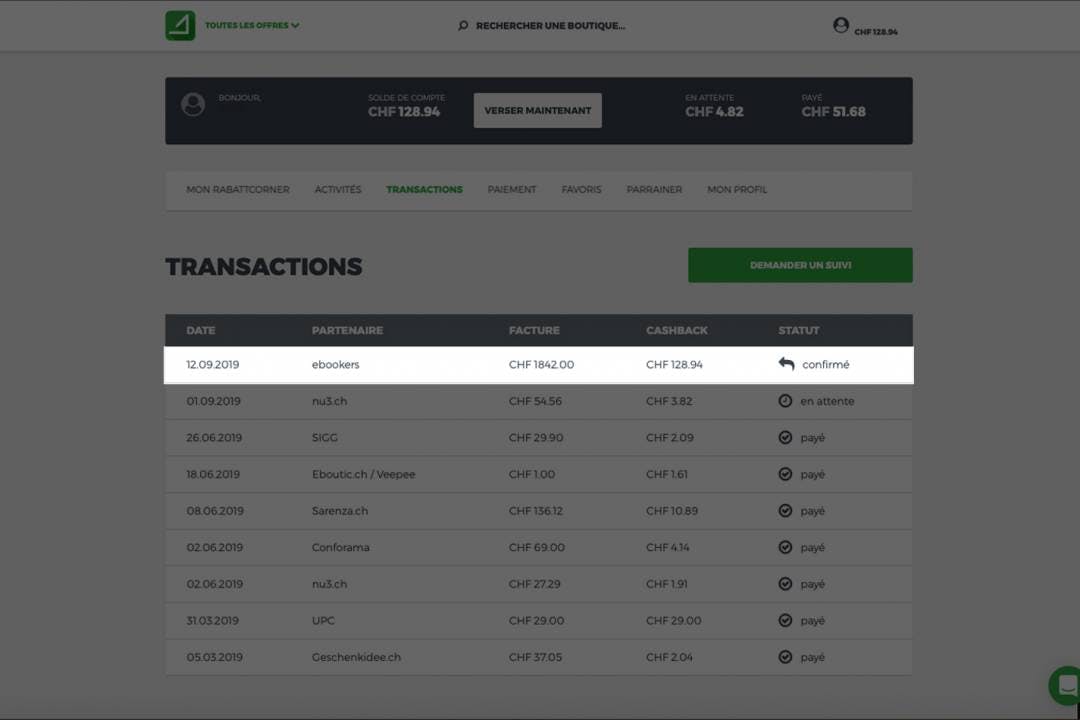Click the paid checkmark icon for SIGG

(786, 437)
